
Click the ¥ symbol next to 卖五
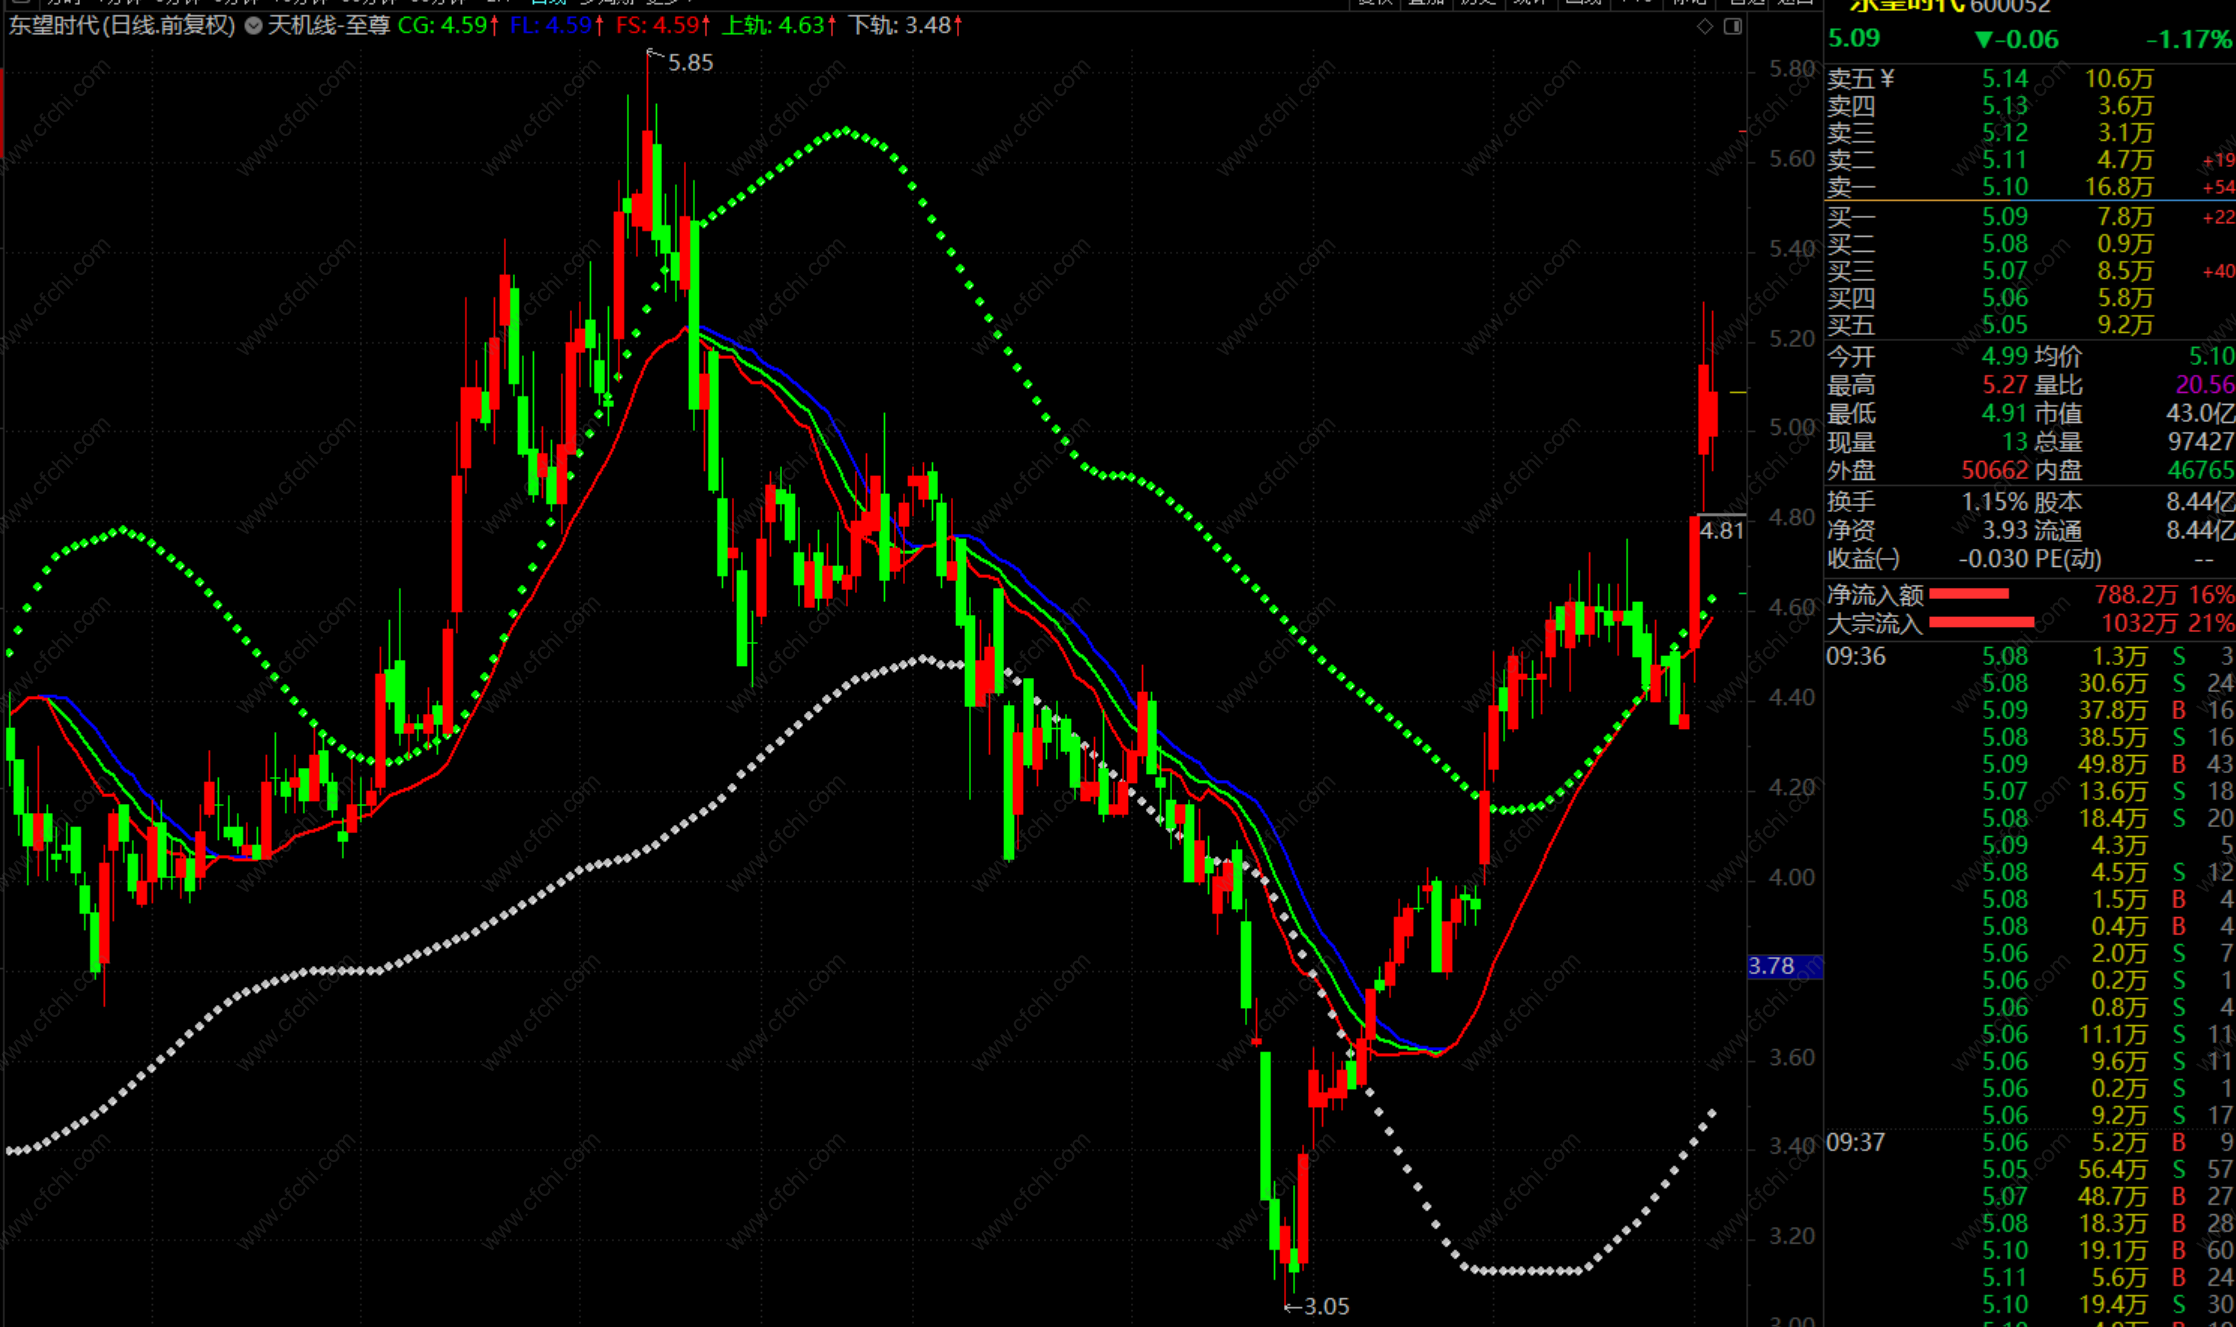(1886, 78)
